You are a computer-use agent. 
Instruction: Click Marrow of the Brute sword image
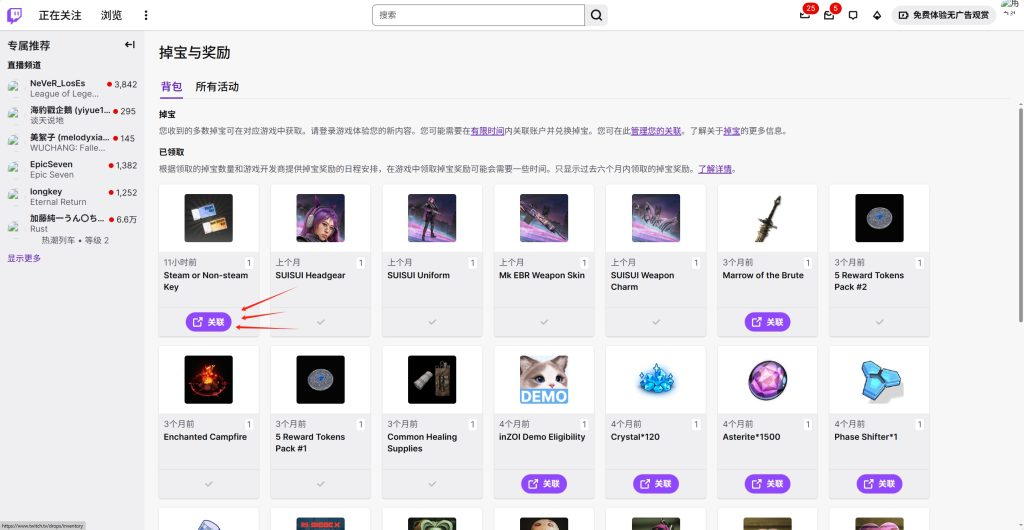767,218
